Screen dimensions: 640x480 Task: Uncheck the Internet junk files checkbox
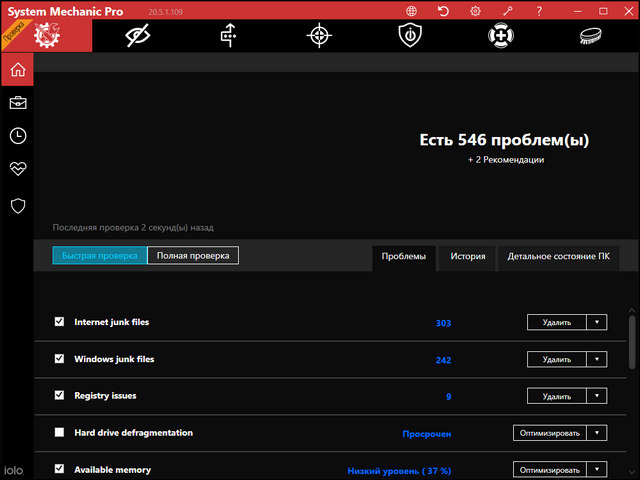[59, 322]
